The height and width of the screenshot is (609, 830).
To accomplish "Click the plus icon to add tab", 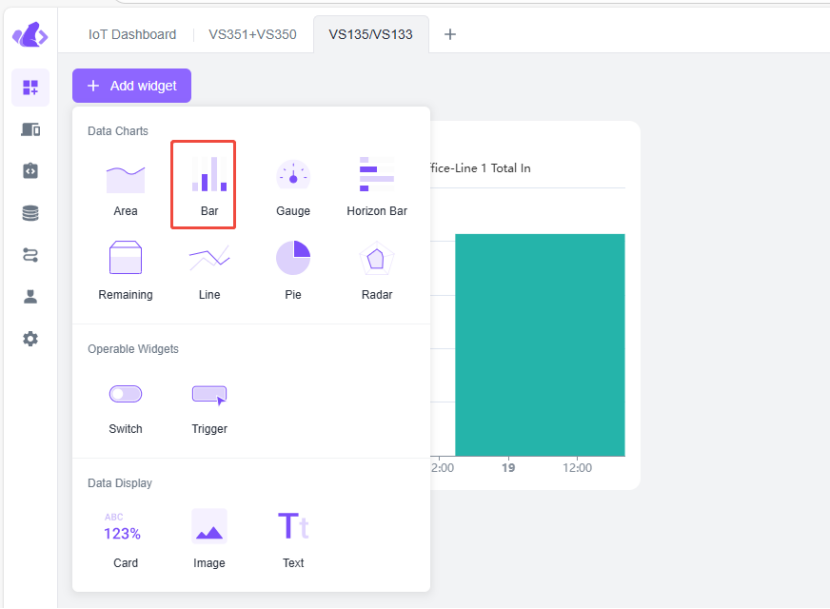I will coord(450,34).
